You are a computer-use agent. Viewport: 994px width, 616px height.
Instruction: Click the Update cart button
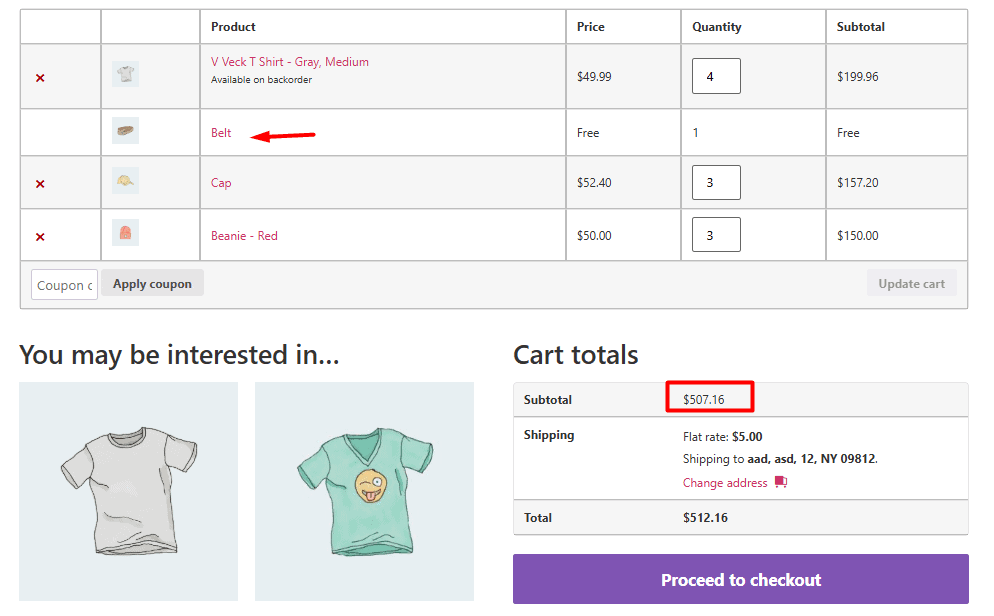(911, 283)
